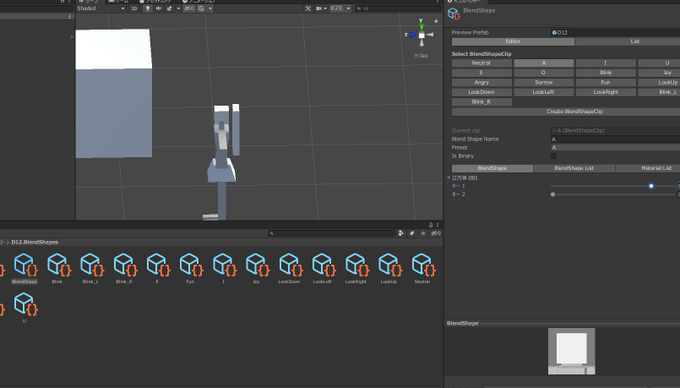Select the Blink_R clip asset icon
Screen dimensions: 680x388
125,265
